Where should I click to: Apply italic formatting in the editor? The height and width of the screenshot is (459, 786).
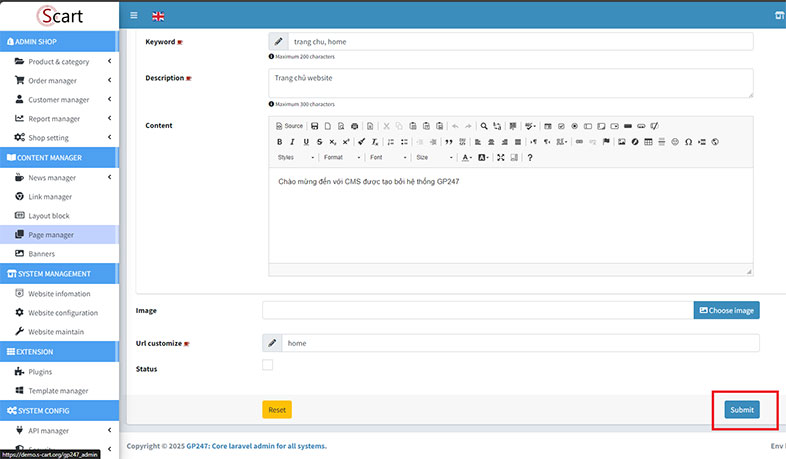tap(292, 142)
